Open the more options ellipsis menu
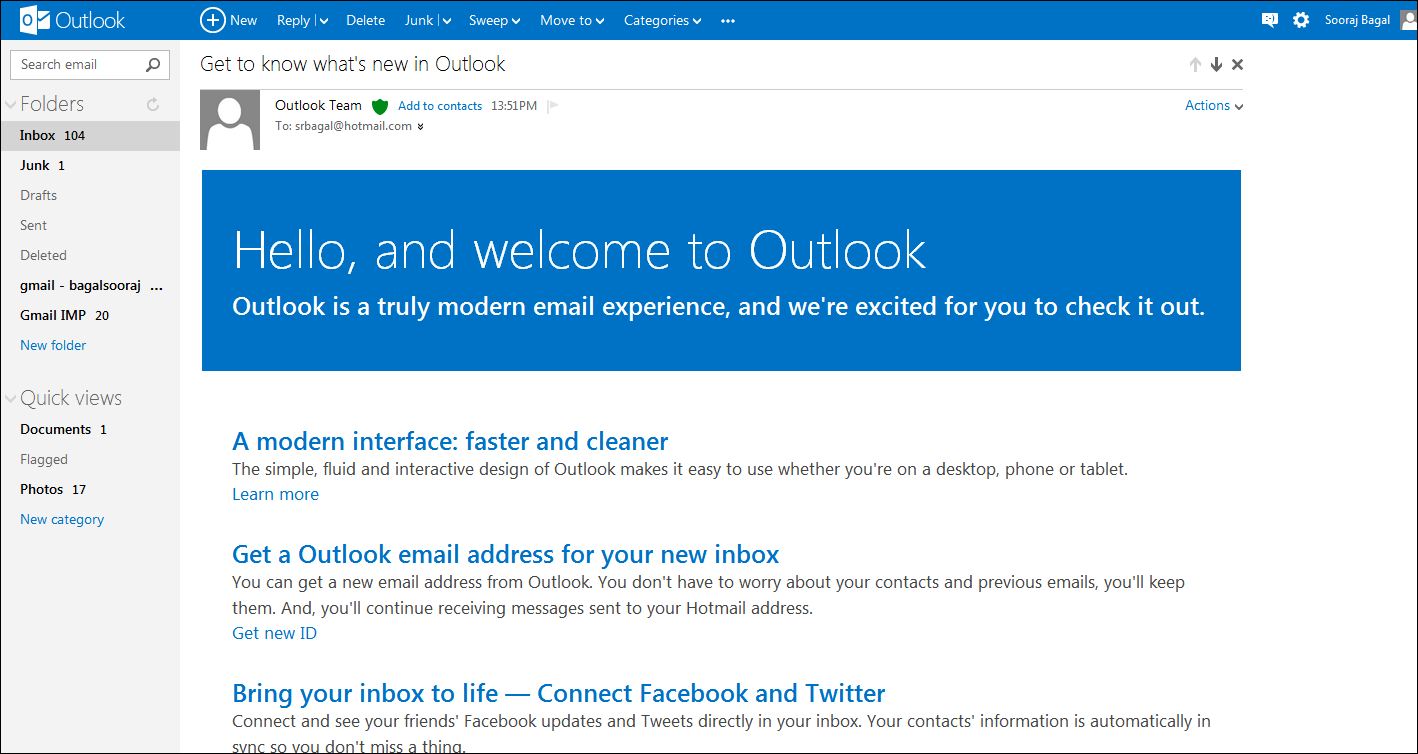The width and height of the screenshot is (1418, 754). click(x=728, y=20)
